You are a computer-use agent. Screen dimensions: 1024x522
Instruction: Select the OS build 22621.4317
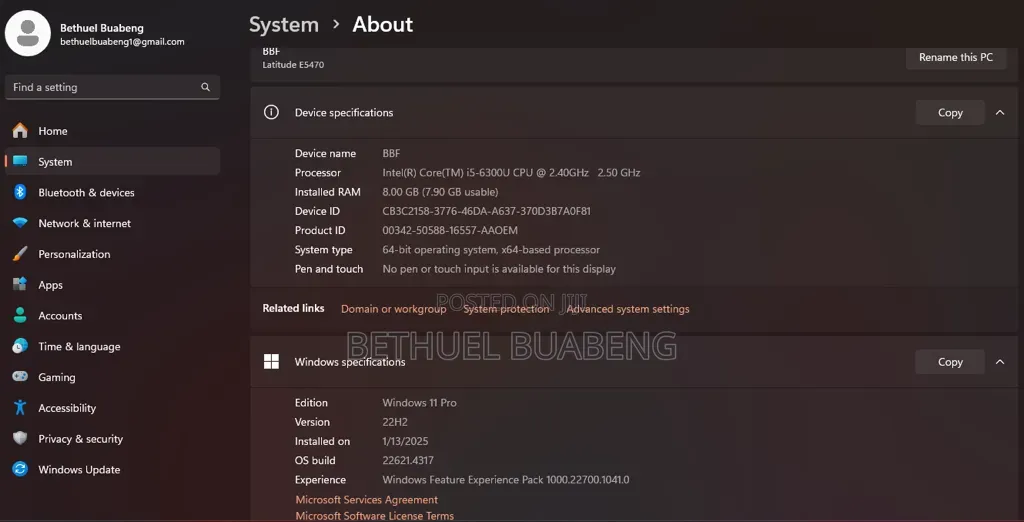click(x=408, y=460)
